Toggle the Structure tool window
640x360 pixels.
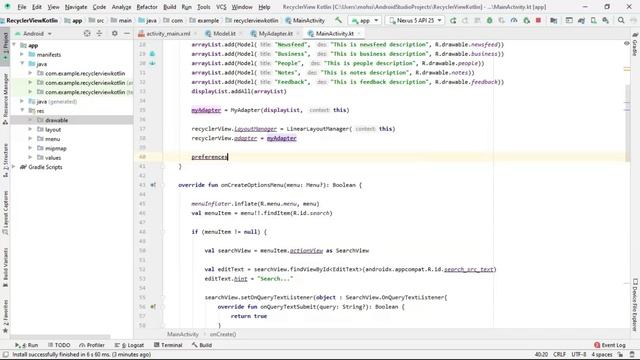click(5, 160)
